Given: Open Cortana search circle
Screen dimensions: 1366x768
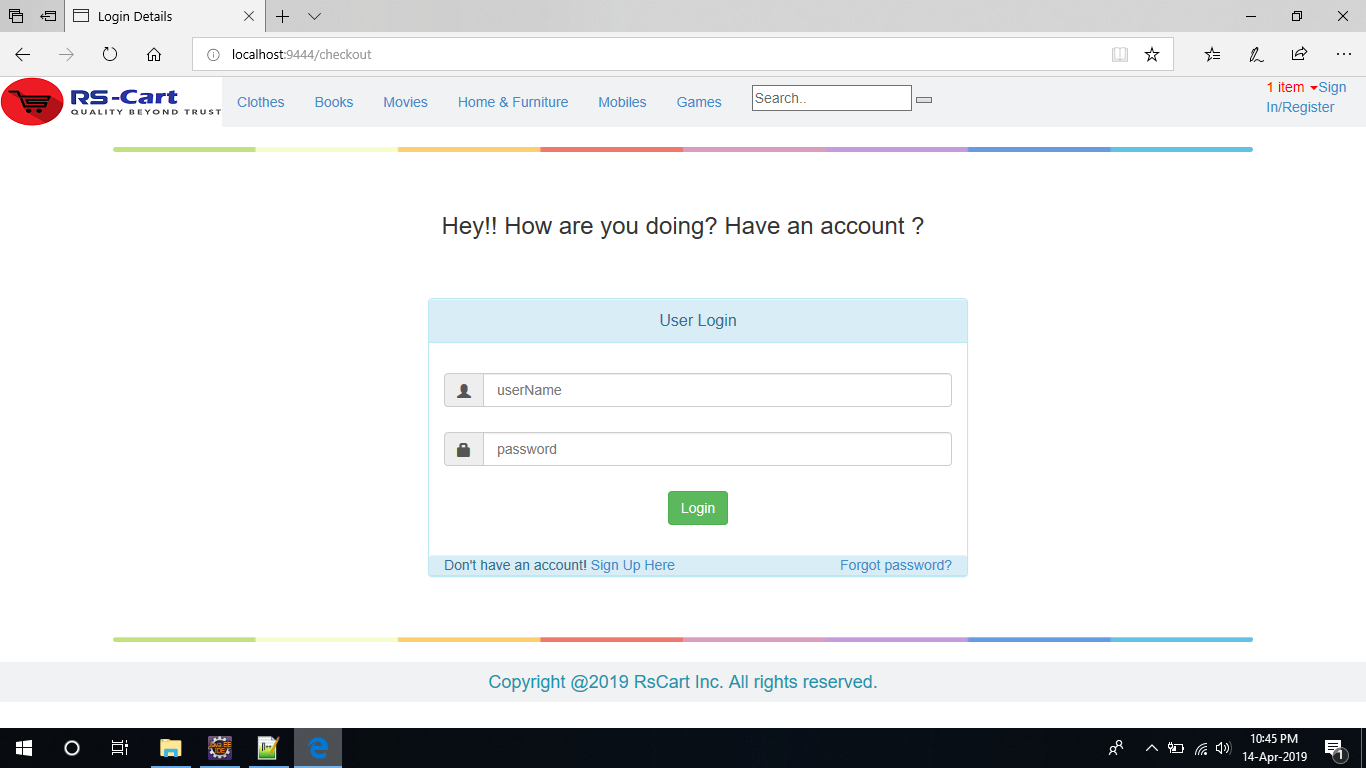Looking at the screenshot, I should [72, 748].
